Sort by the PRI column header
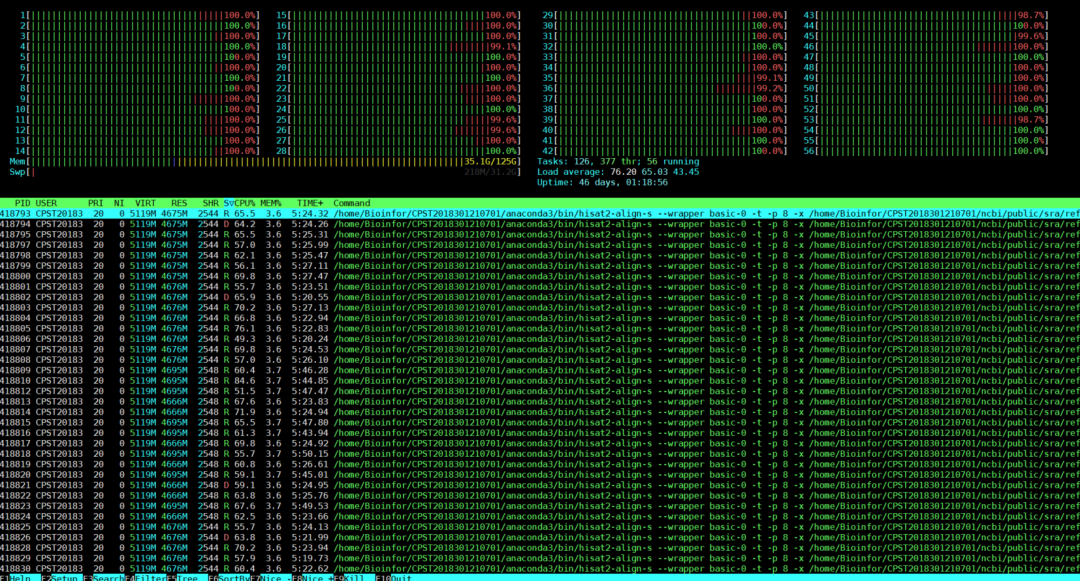This screenshot has height=581, width=1080. [96, 203]
